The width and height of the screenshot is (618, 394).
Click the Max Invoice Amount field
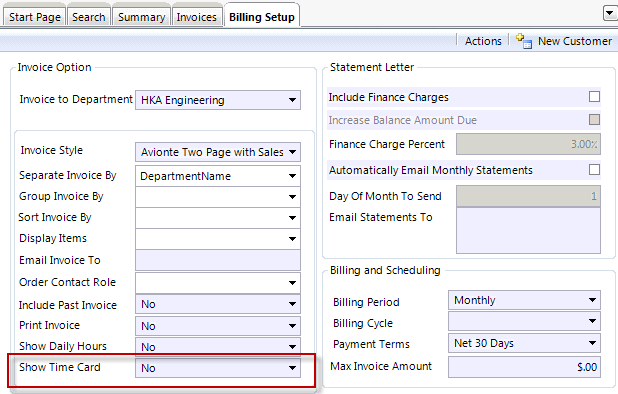pyautogui.click(x=524, y=367)
